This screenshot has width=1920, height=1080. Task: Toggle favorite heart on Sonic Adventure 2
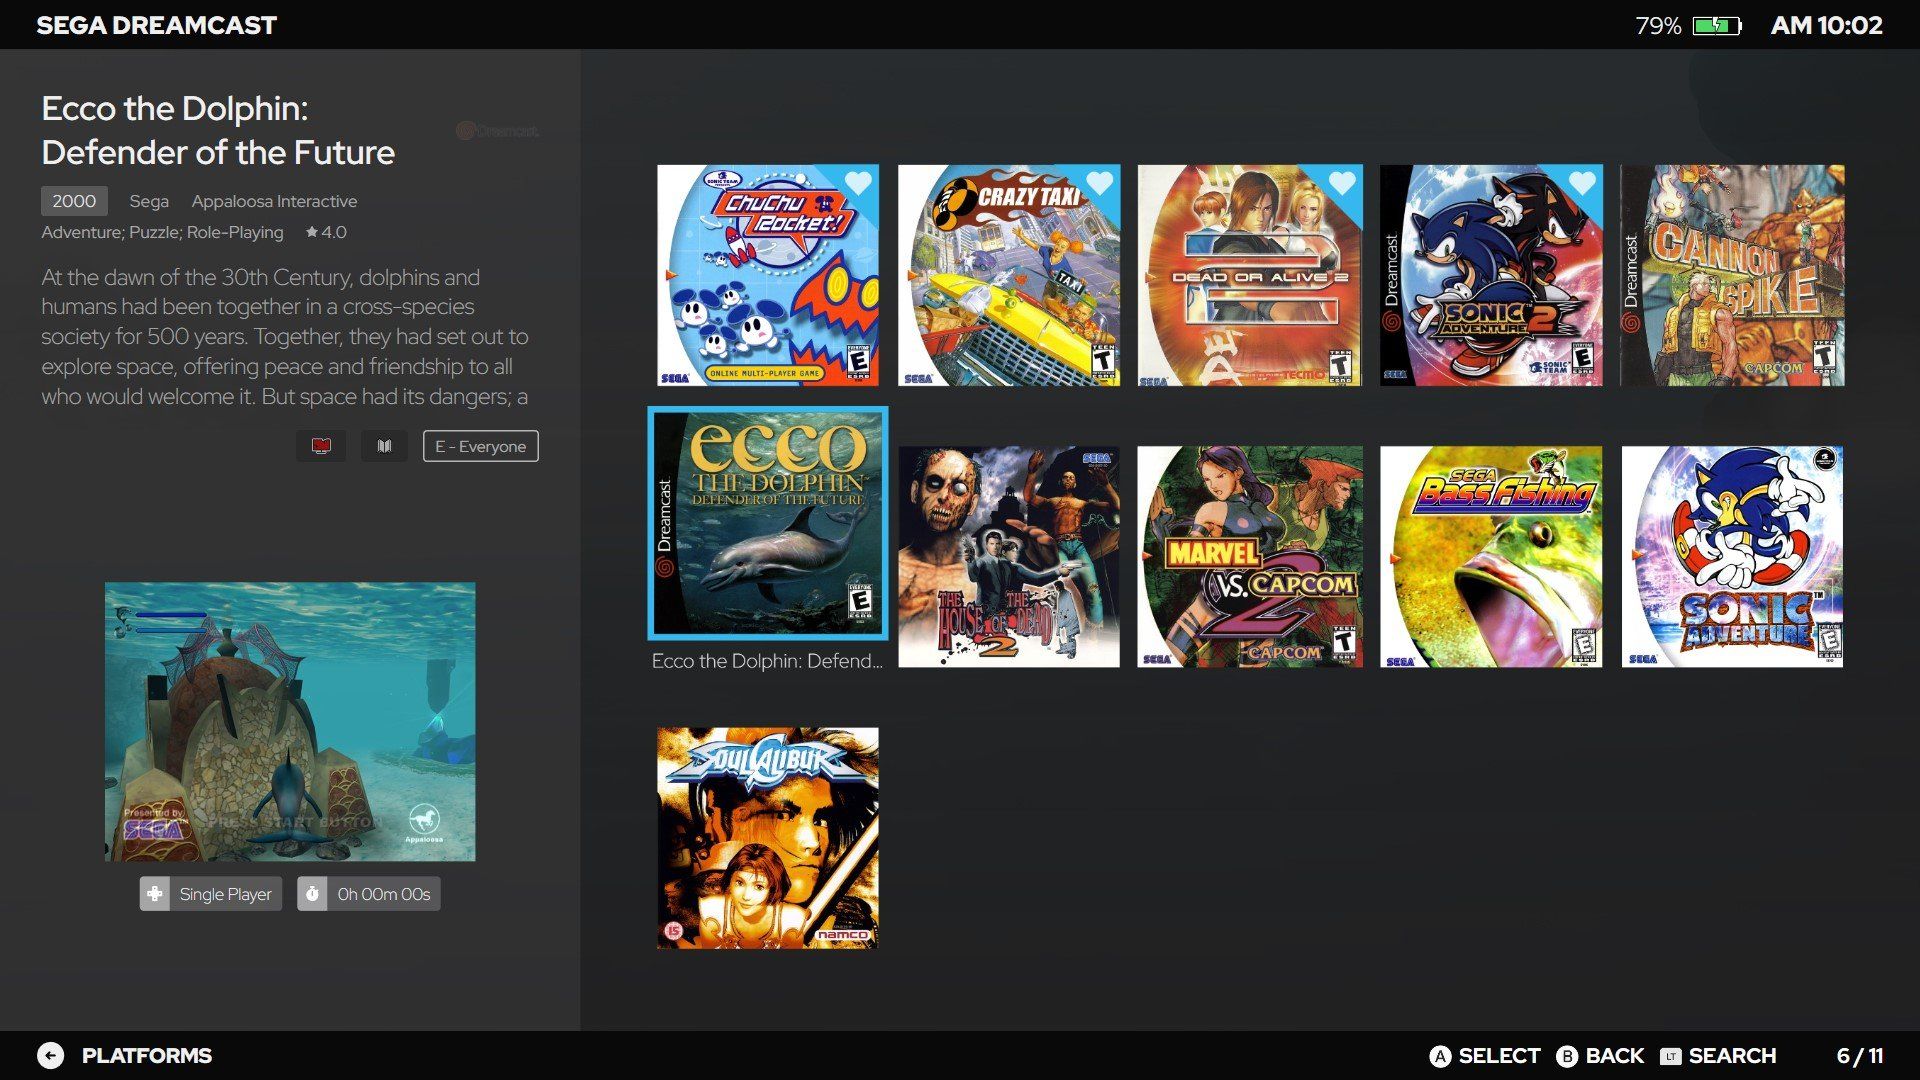coord(1582,184)
